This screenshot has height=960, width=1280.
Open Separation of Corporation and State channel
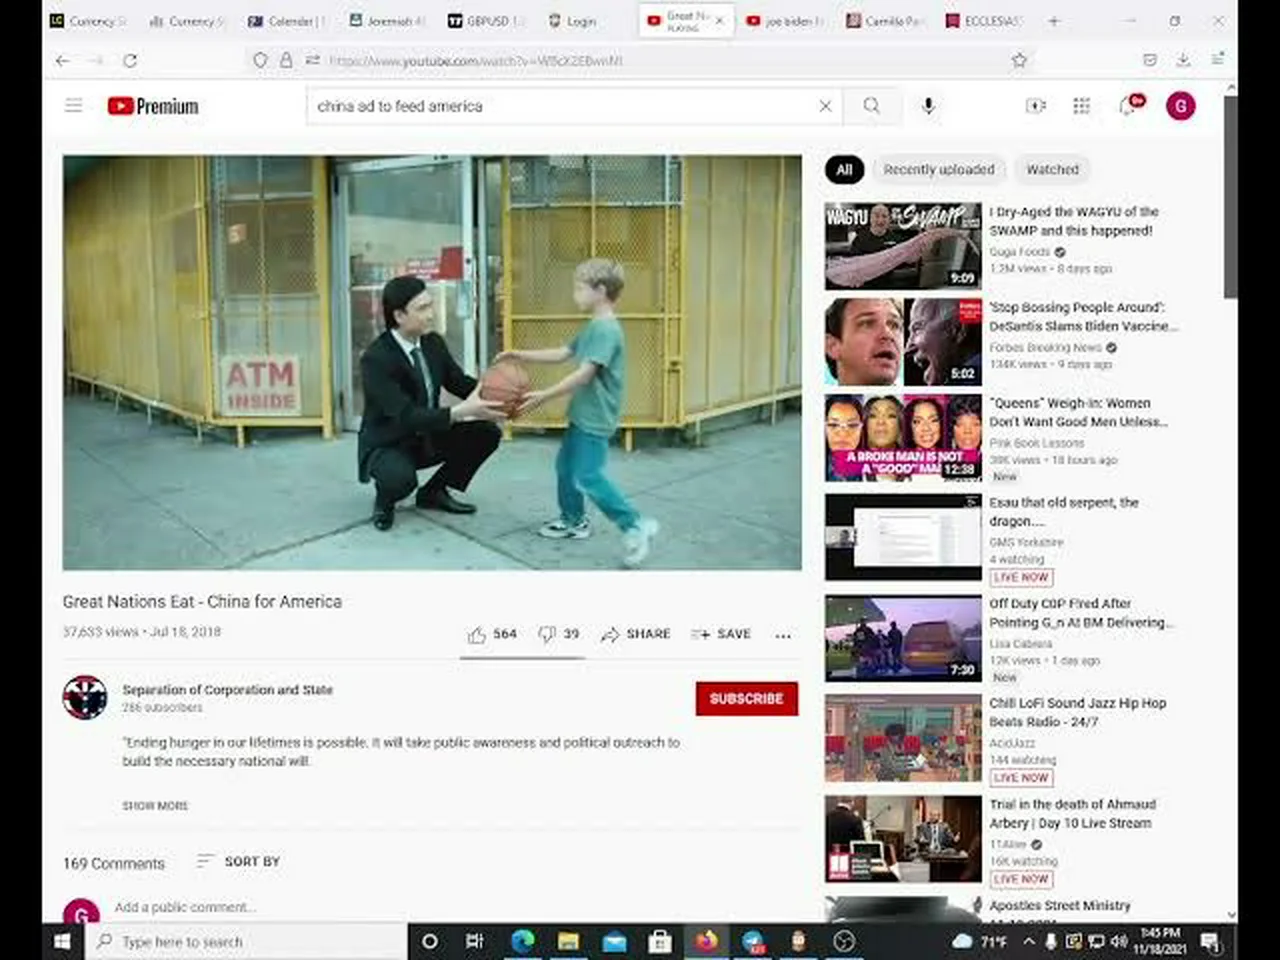point(228,690)
